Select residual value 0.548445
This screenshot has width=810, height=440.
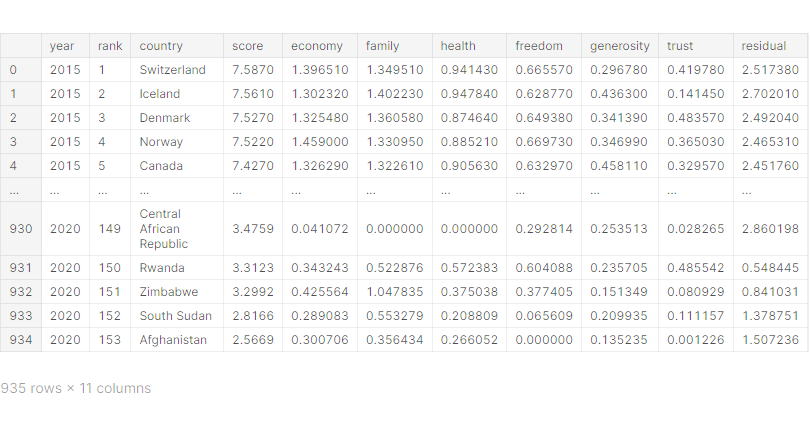pos(770,268)
